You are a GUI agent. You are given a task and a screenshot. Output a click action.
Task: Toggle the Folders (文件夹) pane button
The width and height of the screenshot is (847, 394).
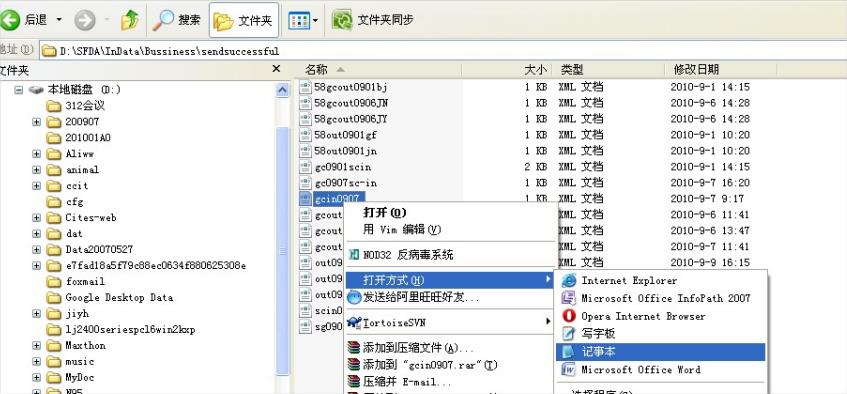tap(244, 21)
